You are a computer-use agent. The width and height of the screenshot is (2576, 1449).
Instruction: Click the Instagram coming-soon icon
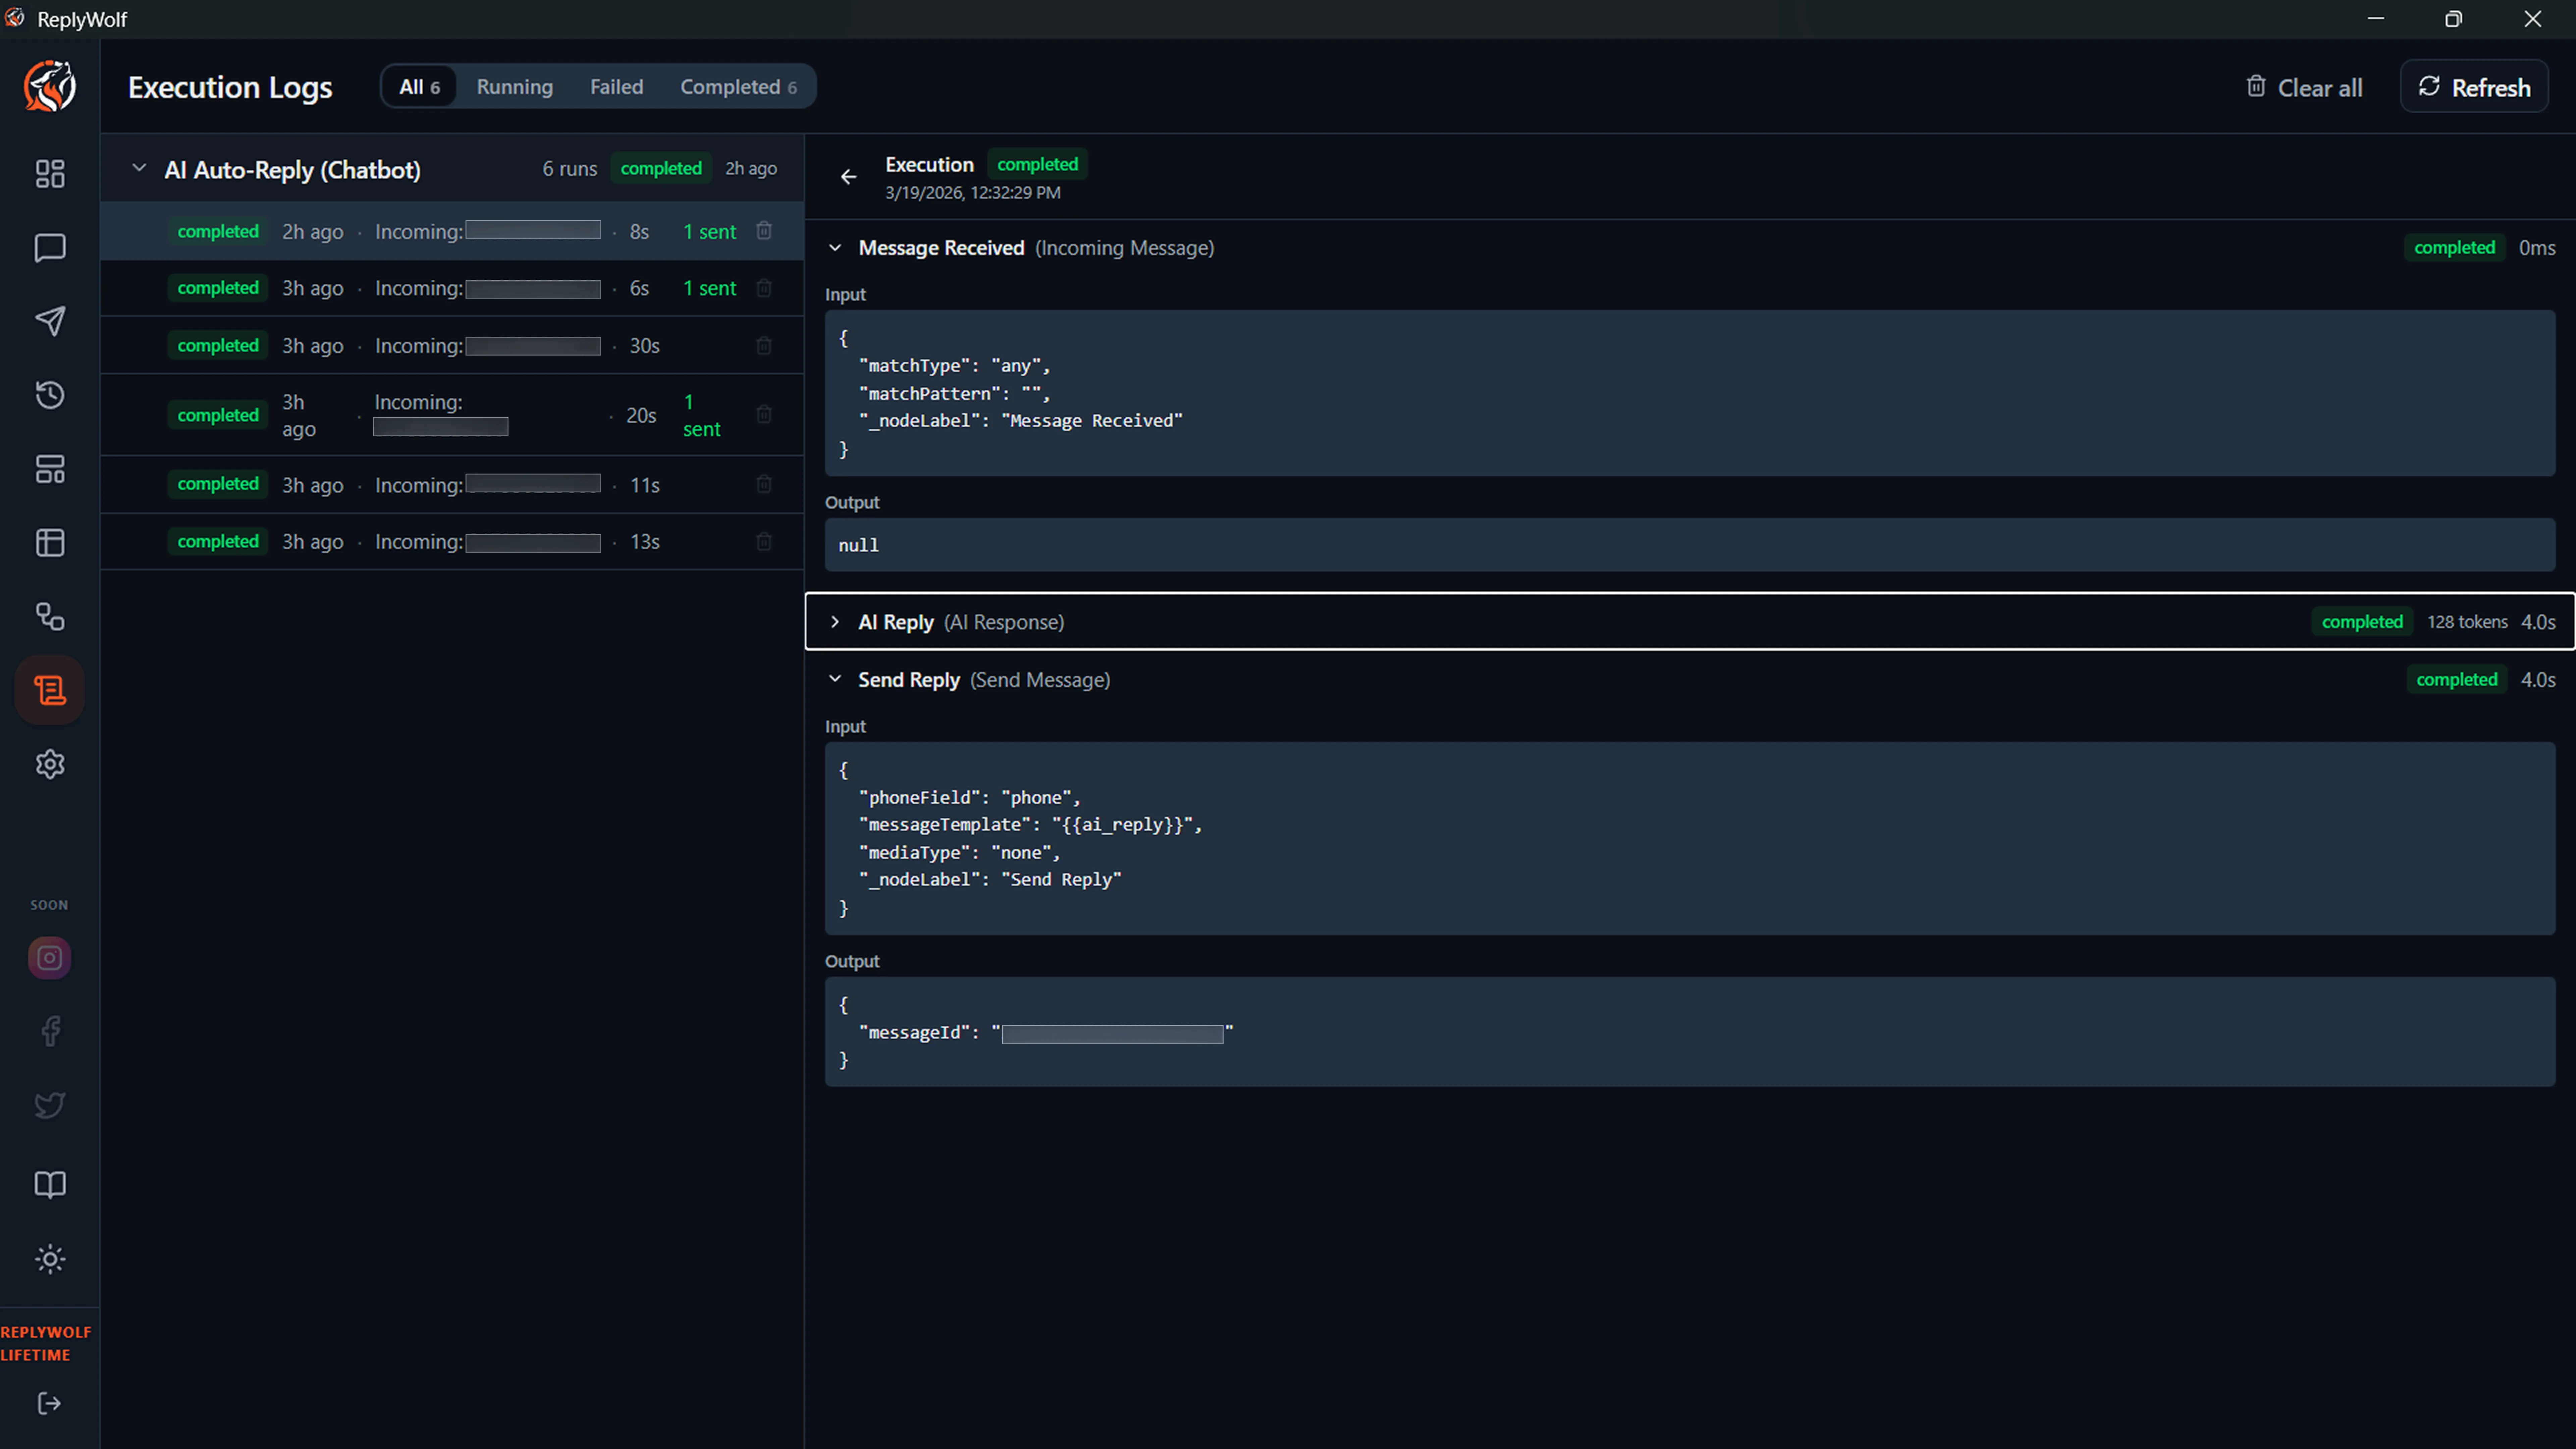click(x=50, y=958)
